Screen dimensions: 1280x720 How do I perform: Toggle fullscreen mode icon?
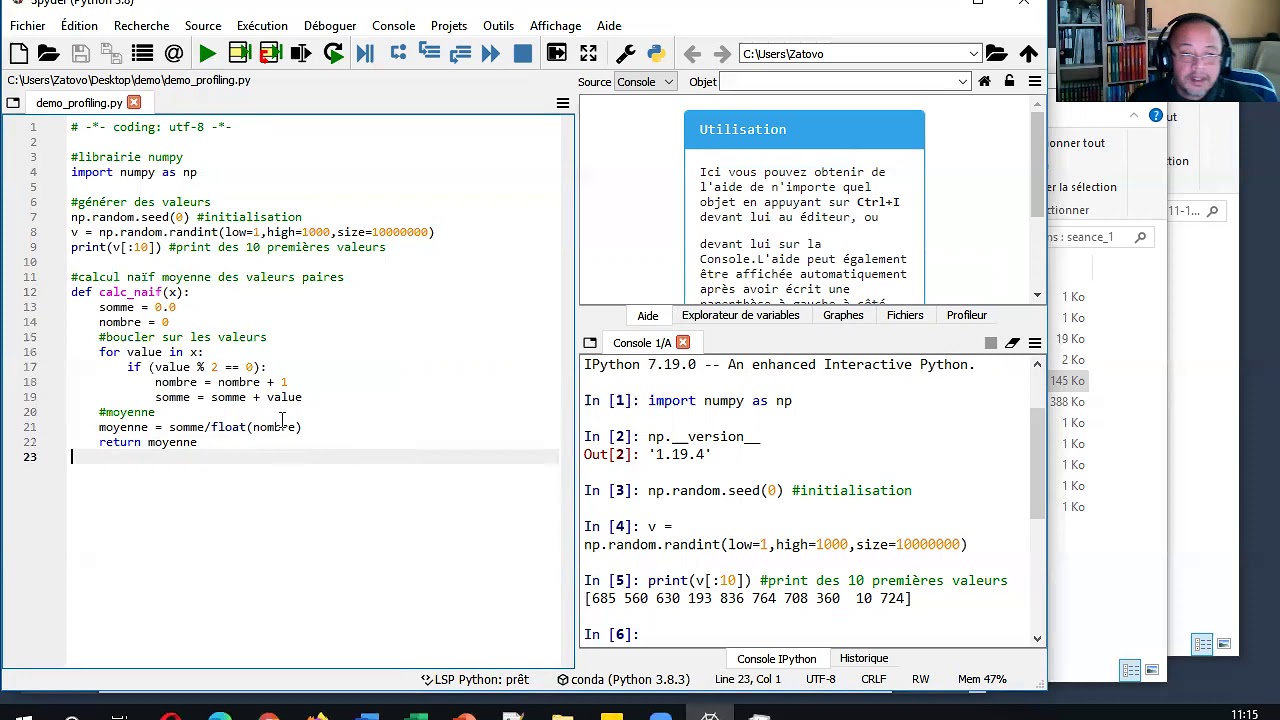click(x=588, y=54)
